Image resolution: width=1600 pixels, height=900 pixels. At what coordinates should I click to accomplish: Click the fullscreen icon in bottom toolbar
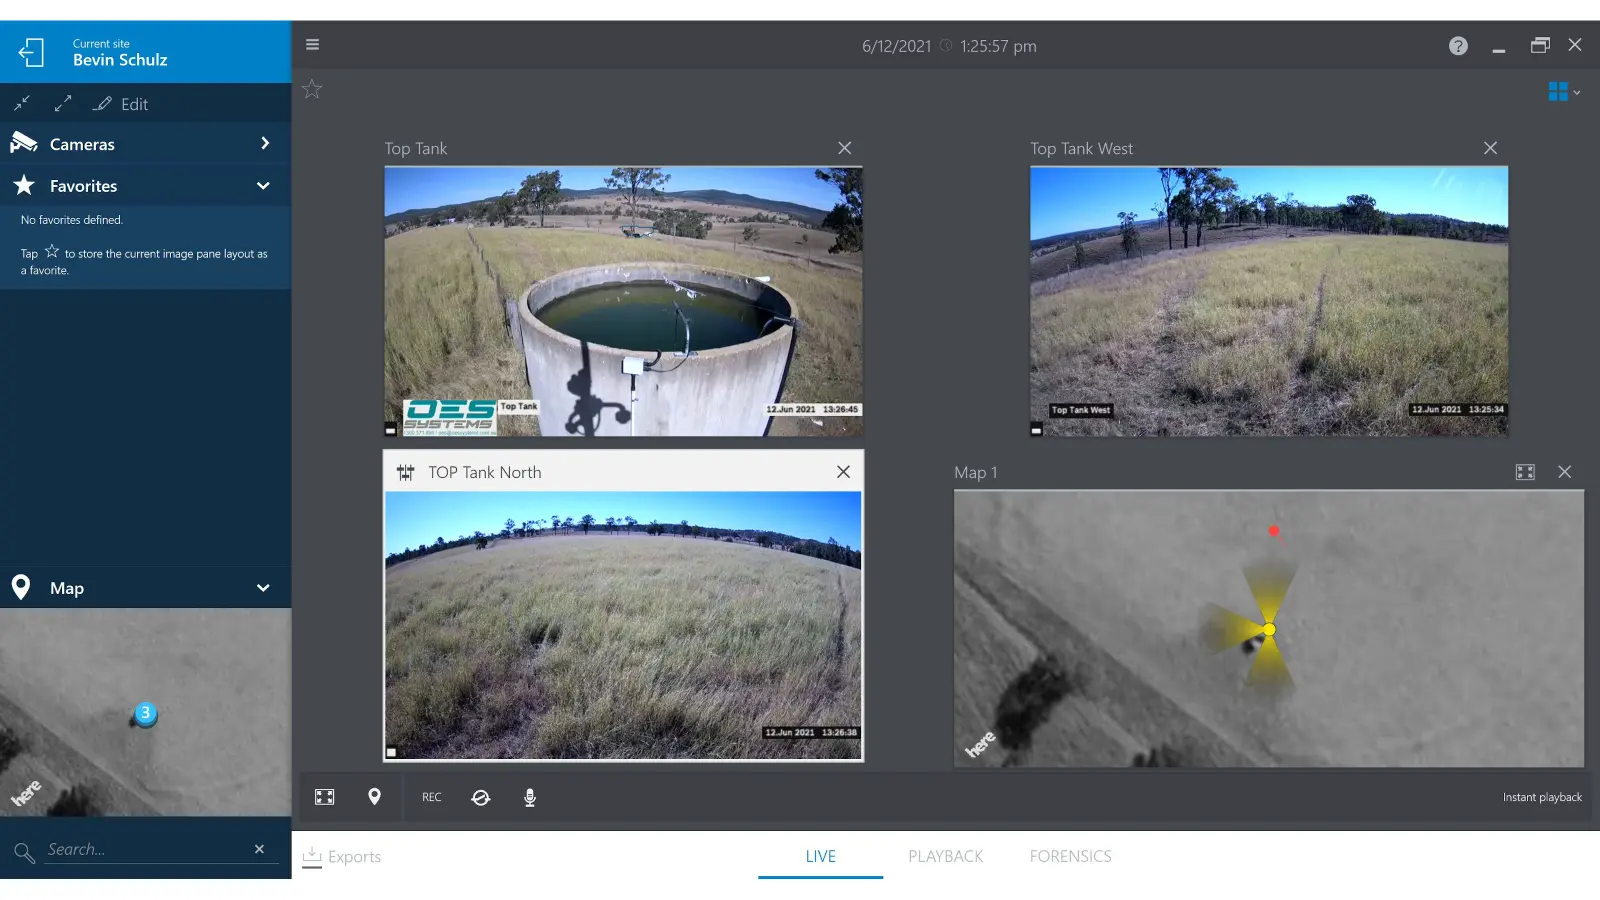pyautogui.click(x=325, y=797)
